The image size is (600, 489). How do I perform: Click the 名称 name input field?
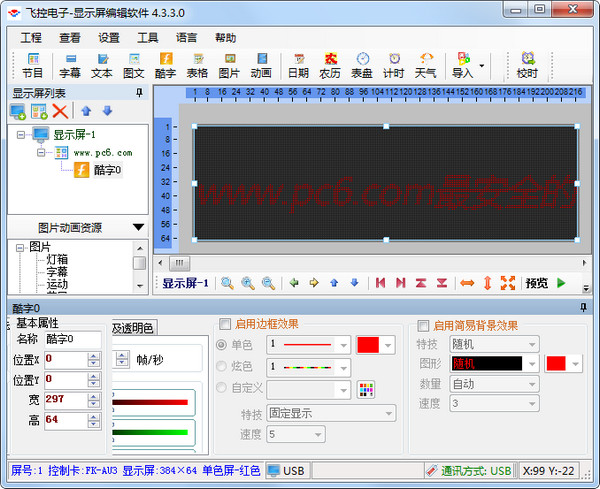tap(73, 339)
